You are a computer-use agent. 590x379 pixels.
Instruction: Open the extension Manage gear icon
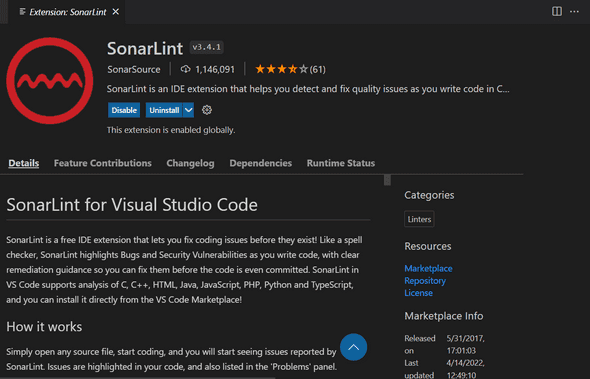coord(207,110)
